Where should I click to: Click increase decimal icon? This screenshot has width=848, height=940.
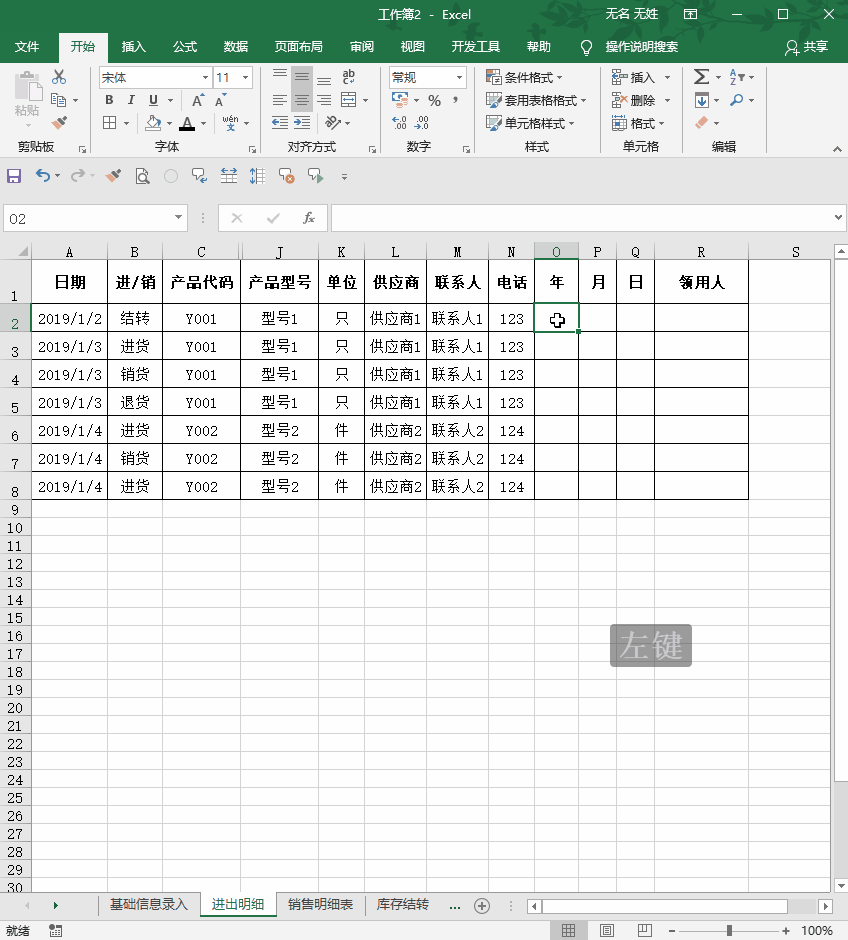(400, 123)
